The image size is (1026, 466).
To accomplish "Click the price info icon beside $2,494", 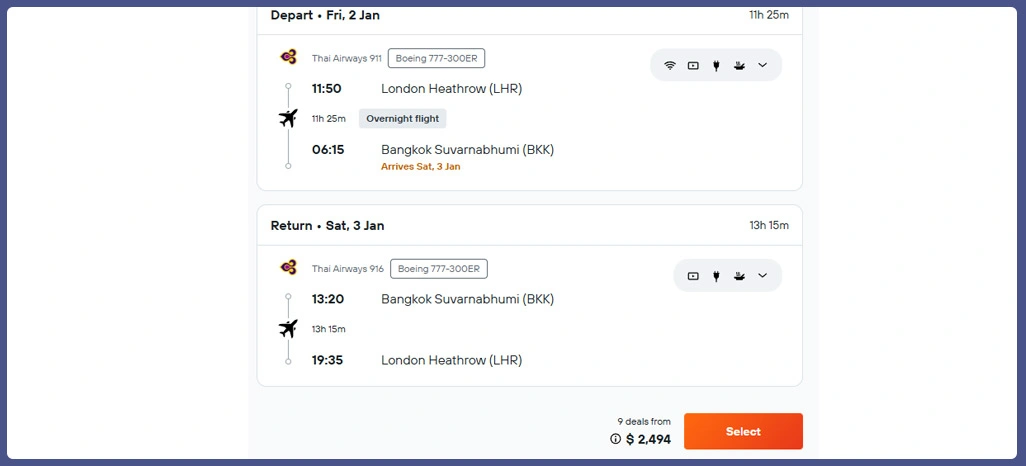I will pos(616,439).
